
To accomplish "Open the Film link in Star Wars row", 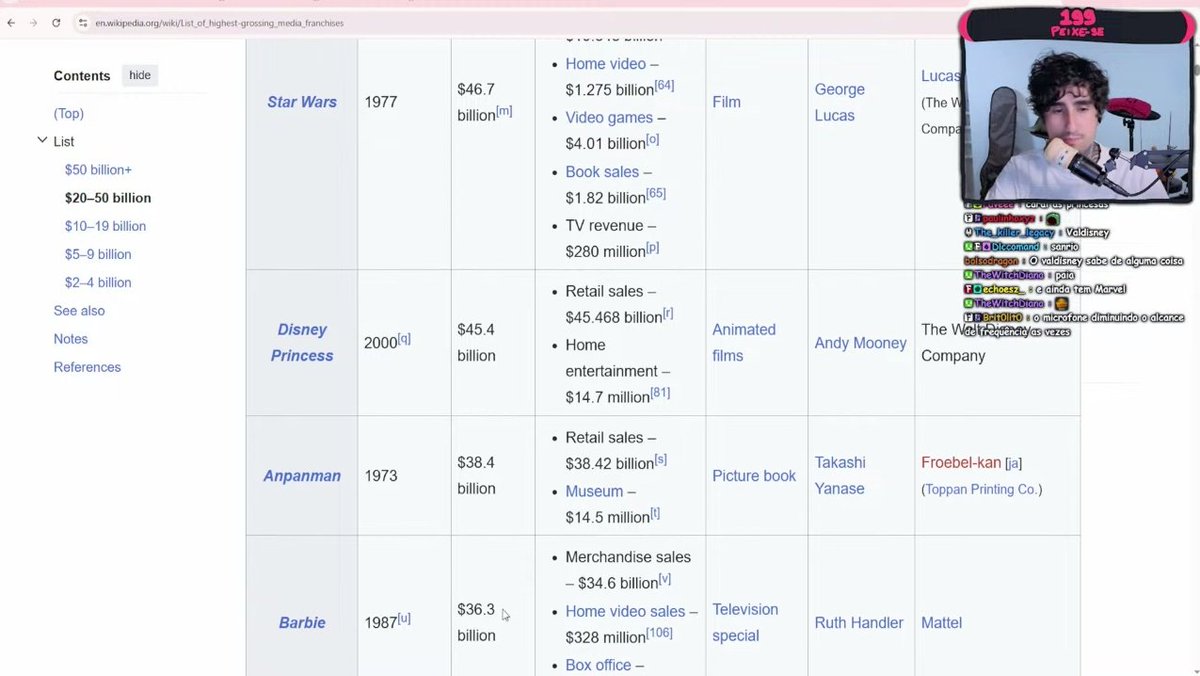I will point(726,102).
